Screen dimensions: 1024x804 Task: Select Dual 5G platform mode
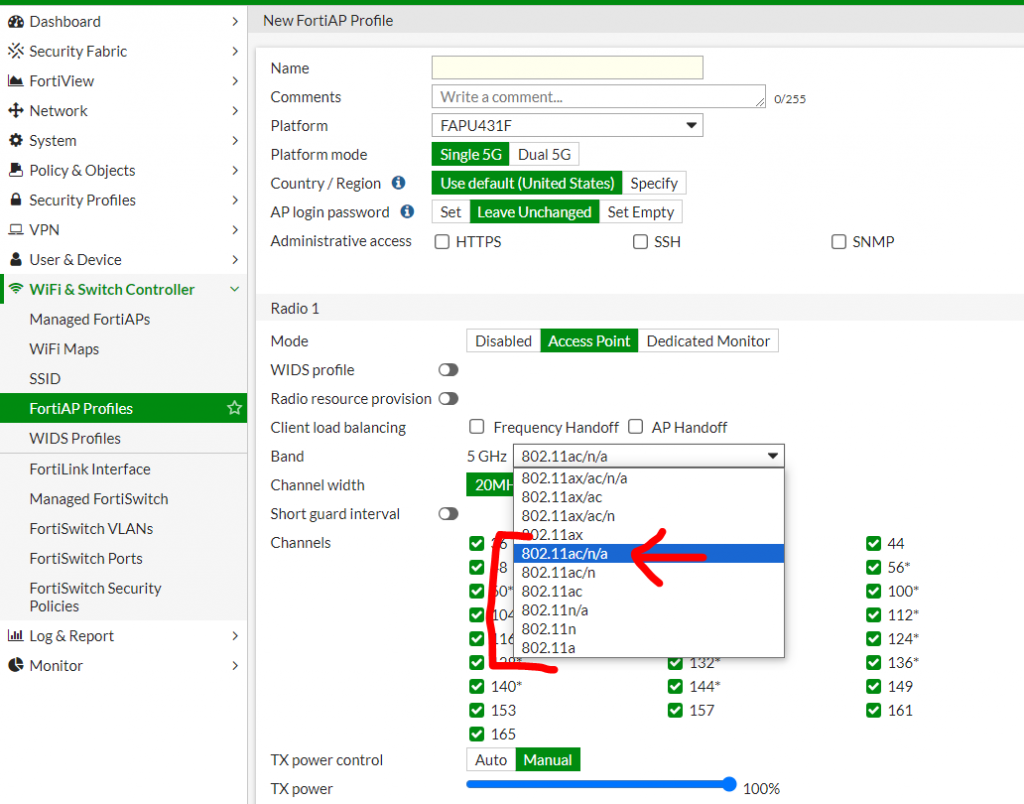pyautogui.click(x=544, y=154)
